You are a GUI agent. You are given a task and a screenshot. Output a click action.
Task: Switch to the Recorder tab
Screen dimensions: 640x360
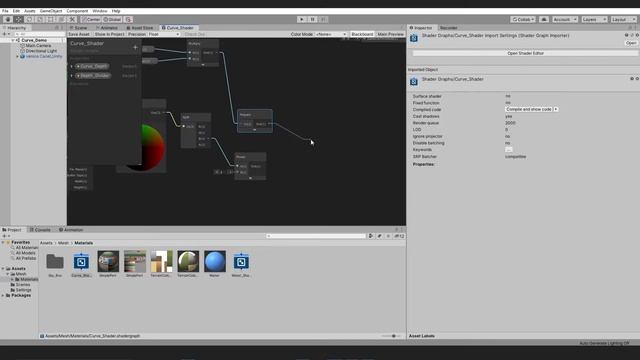449,28
